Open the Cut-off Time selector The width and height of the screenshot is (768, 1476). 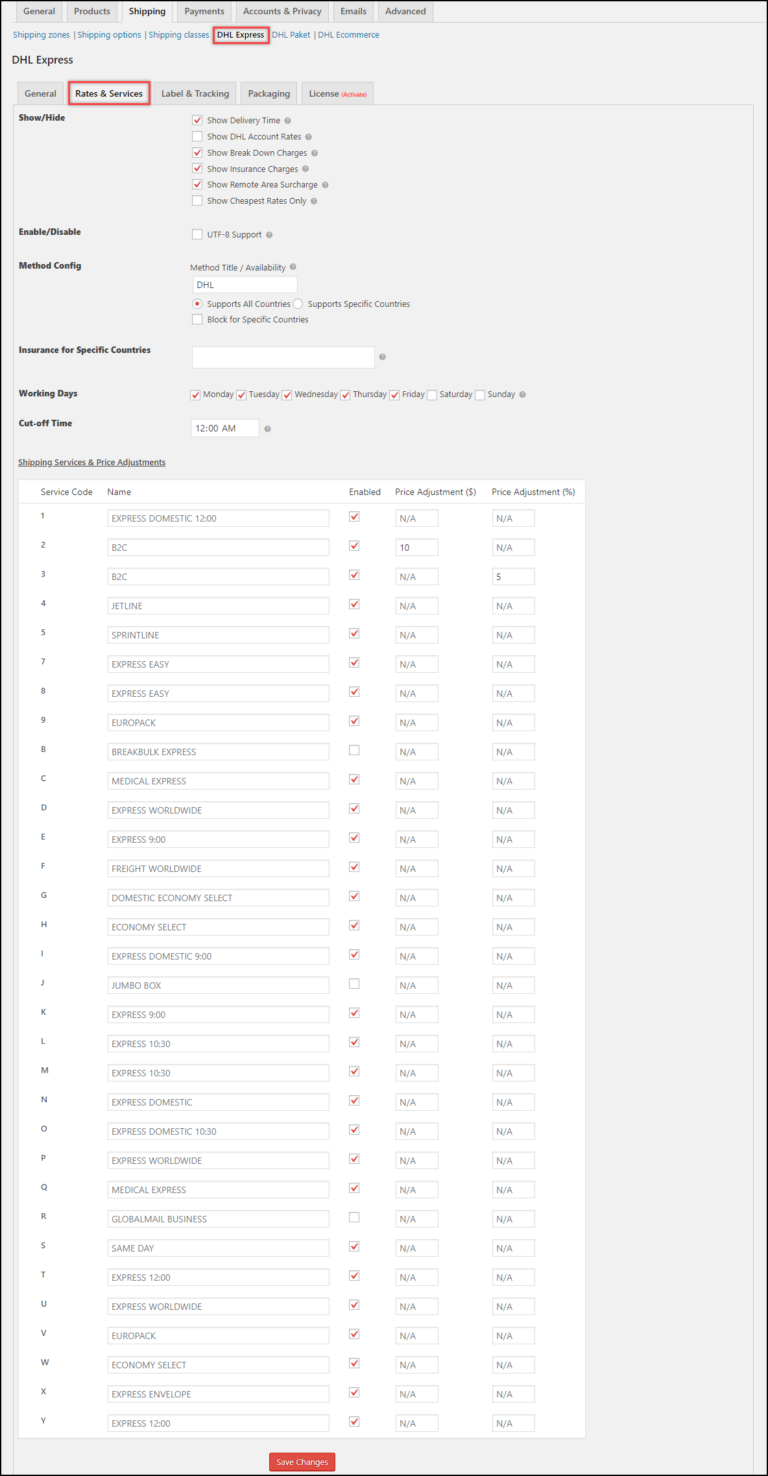pyautogui.click(x=225, y=428)
